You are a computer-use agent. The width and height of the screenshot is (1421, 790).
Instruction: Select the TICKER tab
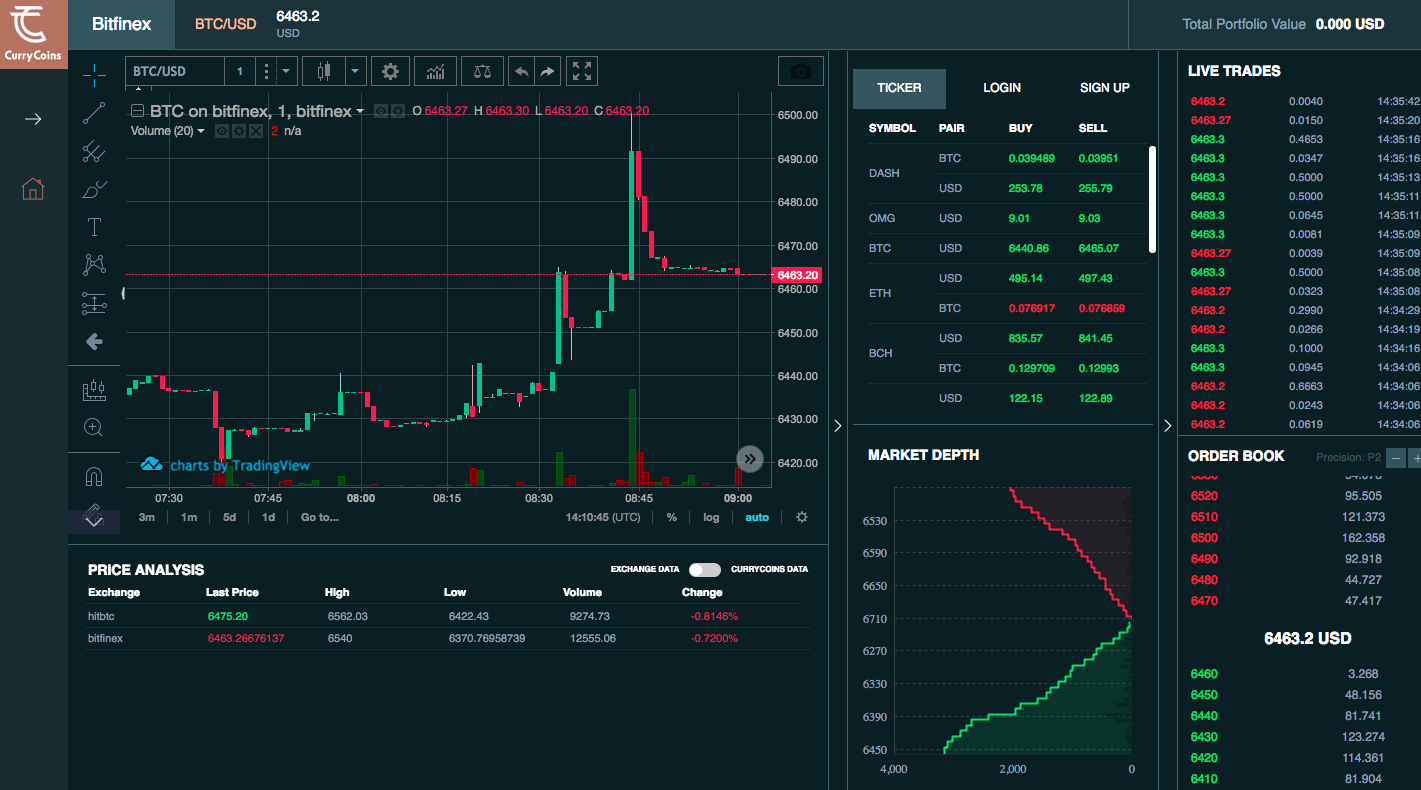point(898,88)
